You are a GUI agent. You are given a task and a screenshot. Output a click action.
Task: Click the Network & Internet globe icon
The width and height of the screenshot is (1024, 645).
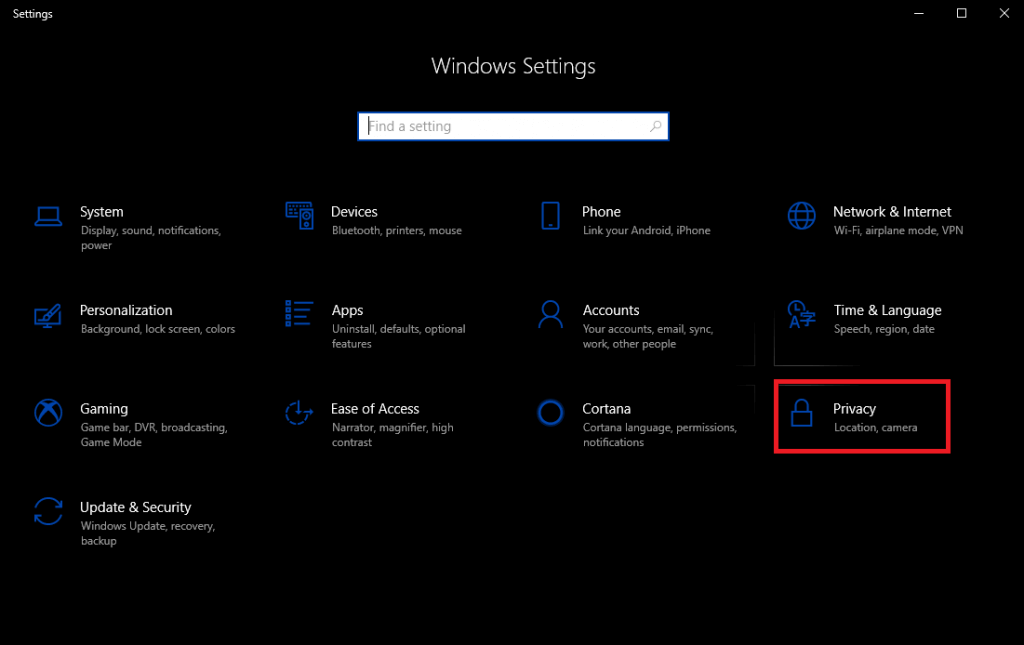click(801, 215)
